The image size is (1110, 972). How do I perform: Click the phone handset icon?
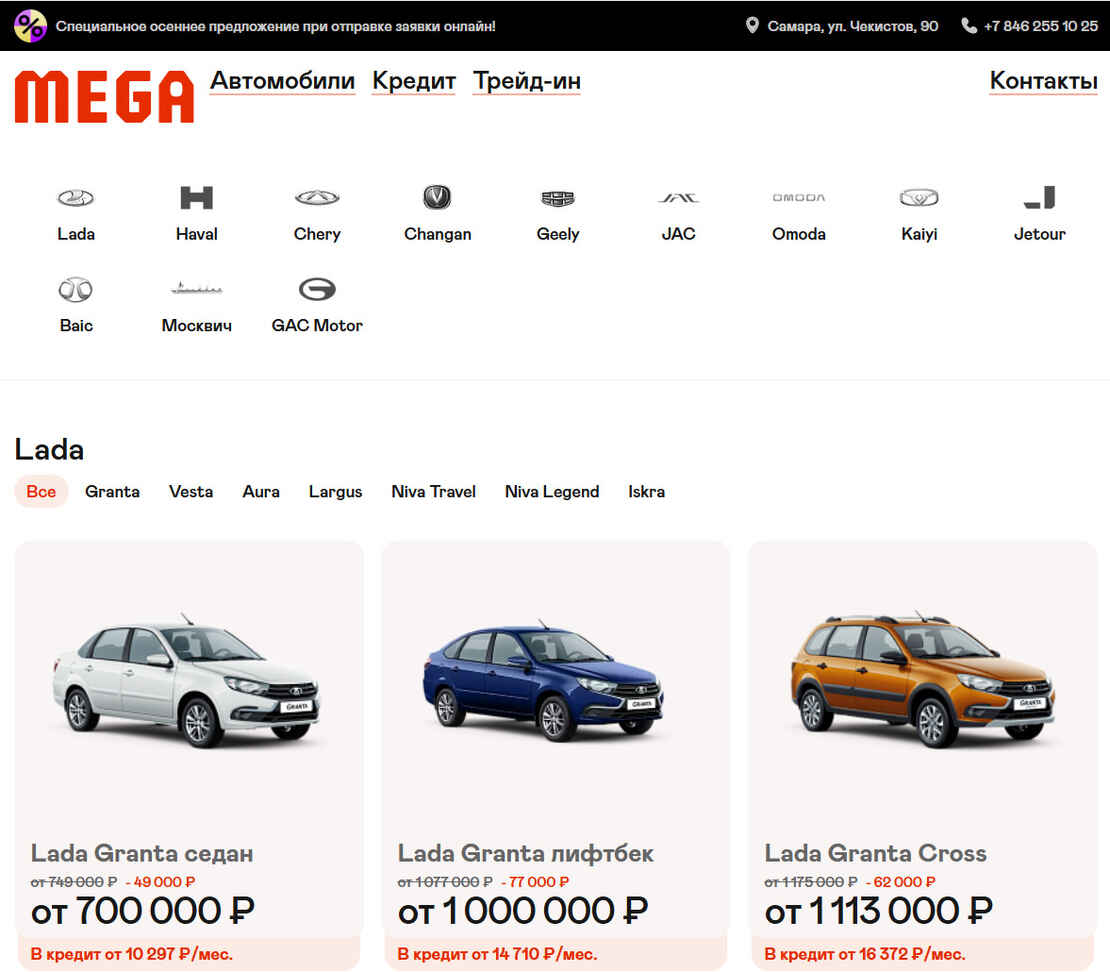point(968,25)
